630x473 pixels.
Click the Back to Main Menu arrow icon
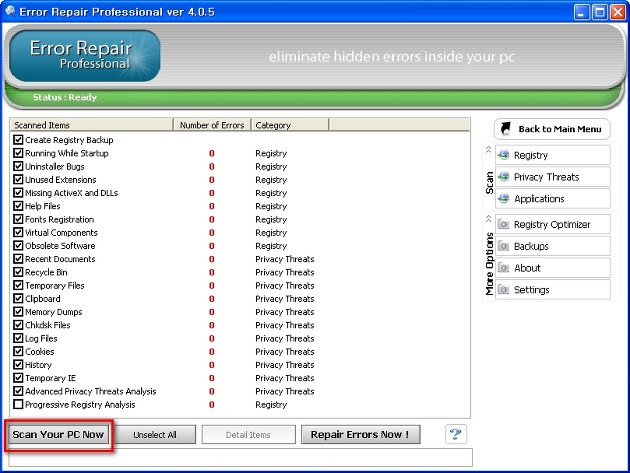505,129
